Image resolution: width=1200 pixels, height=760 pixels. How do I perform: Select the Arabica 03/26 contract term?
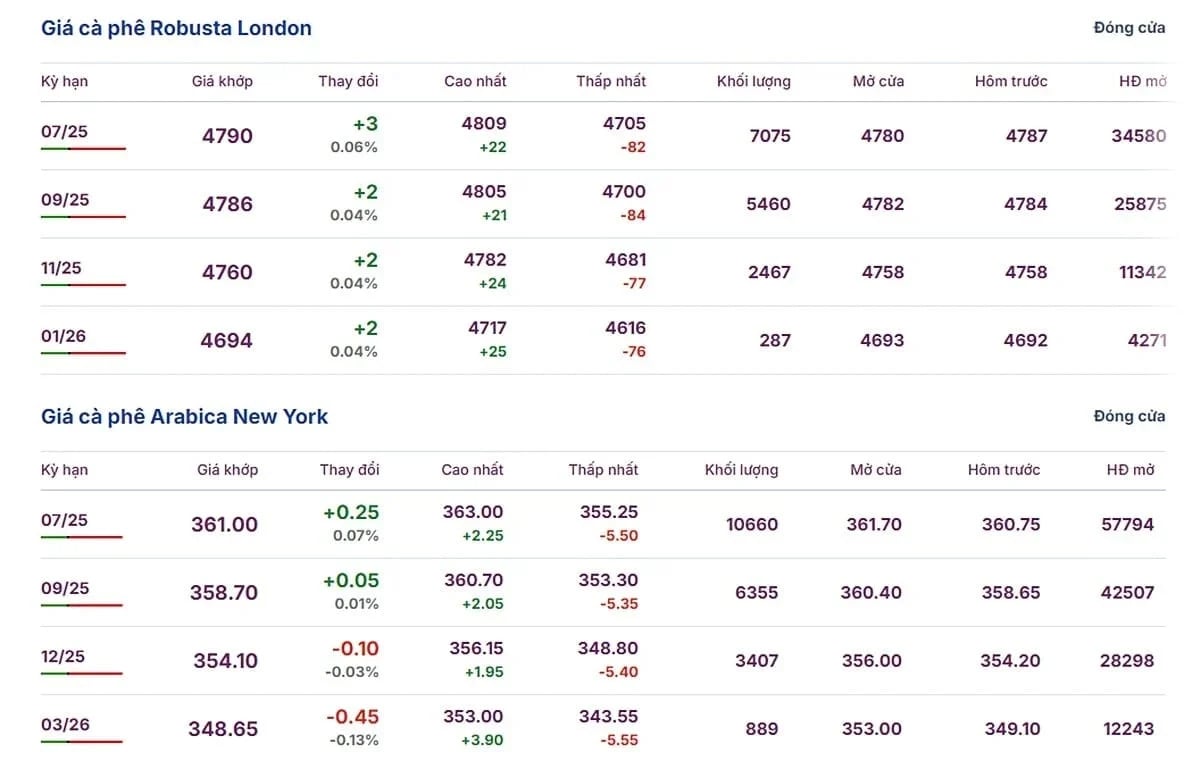(65, 723)
